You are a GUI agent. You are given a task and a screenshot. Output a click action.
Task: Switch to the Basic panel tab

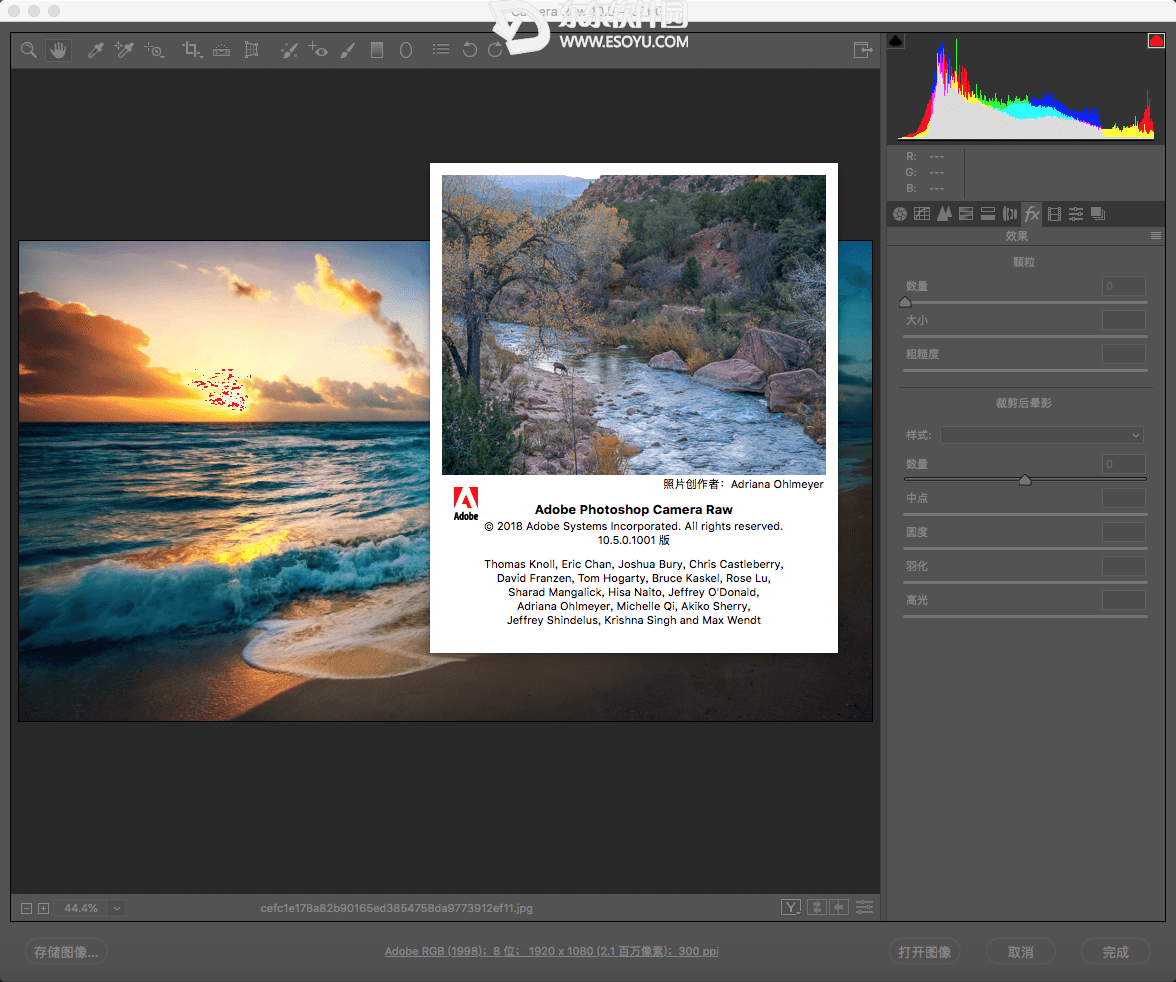pos(900,215)
